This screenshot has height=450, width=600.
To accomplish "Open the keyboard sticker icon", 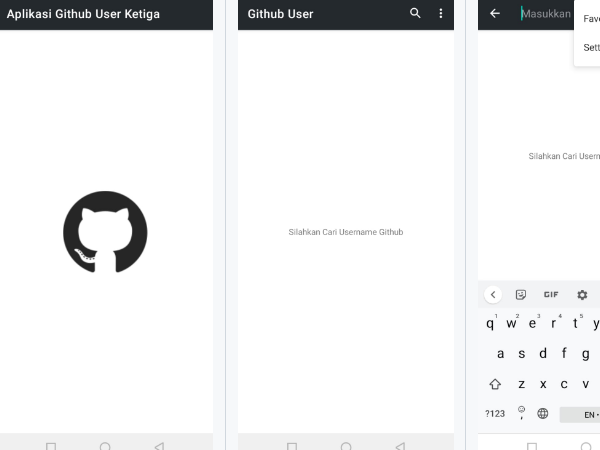I will point(521,295).
